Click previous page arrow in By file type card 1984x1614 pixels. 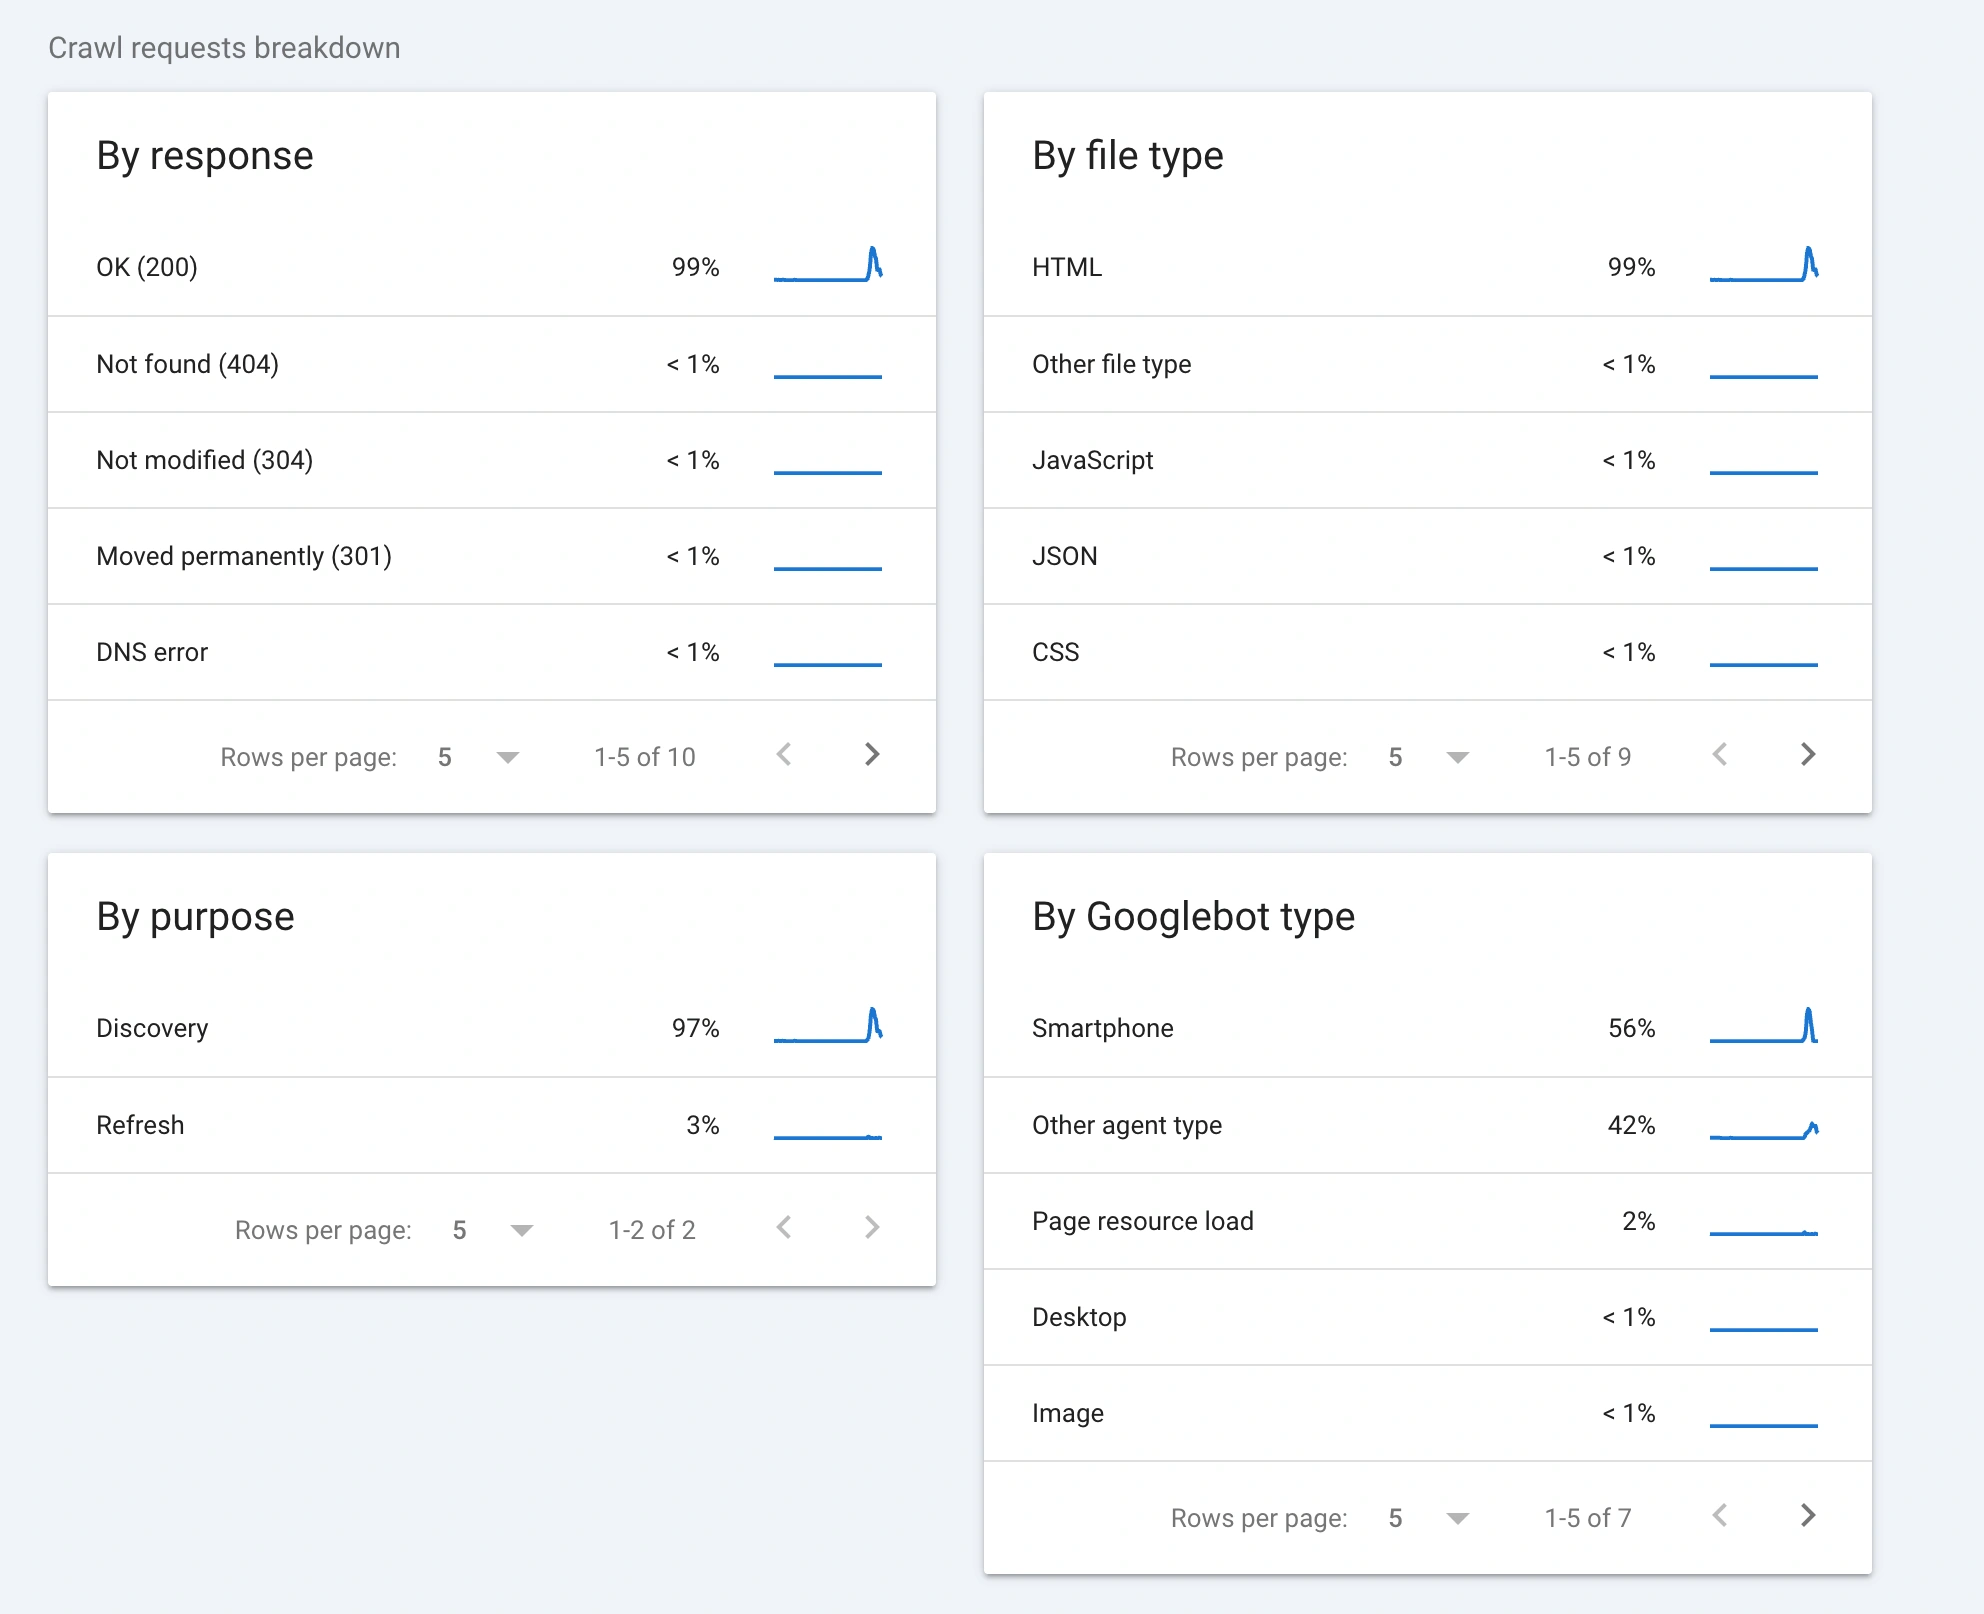point(1722,756)
